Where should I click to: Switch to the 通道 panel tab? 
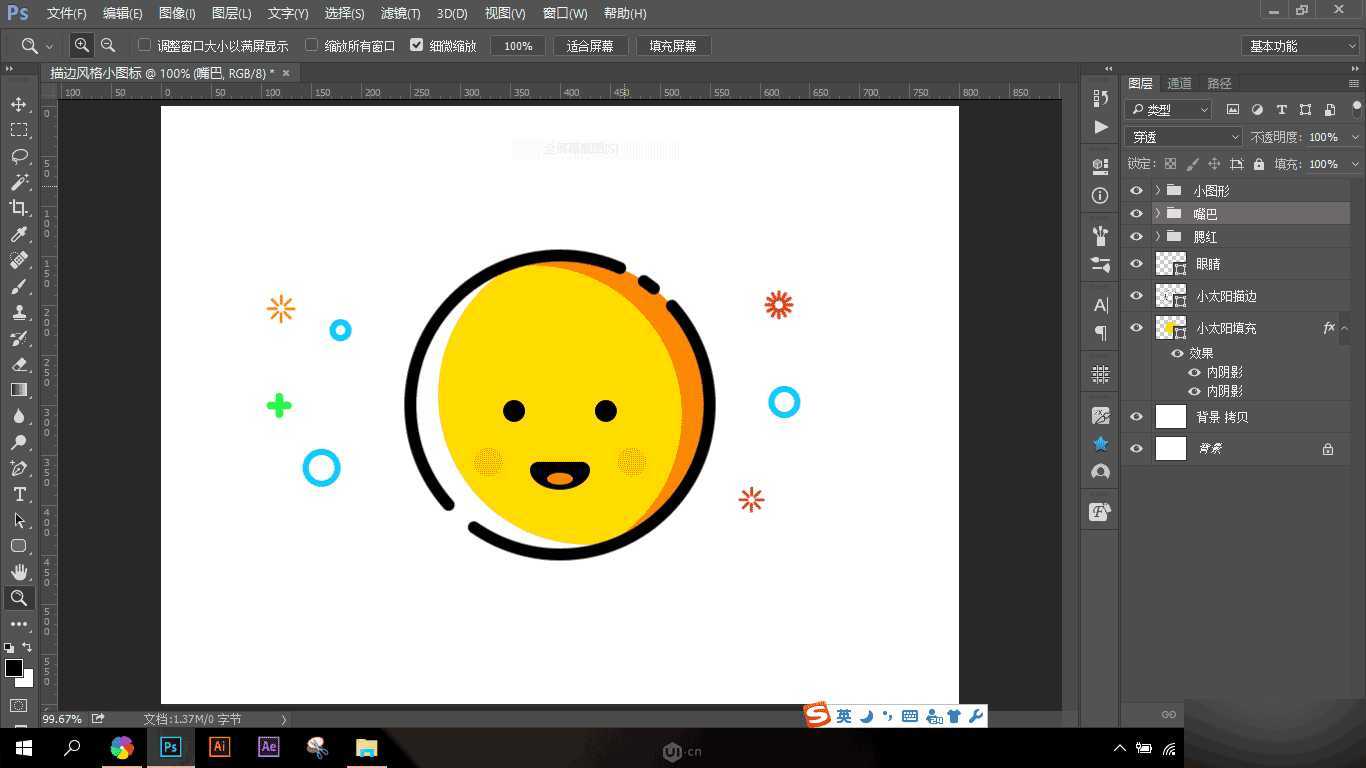1178,83
